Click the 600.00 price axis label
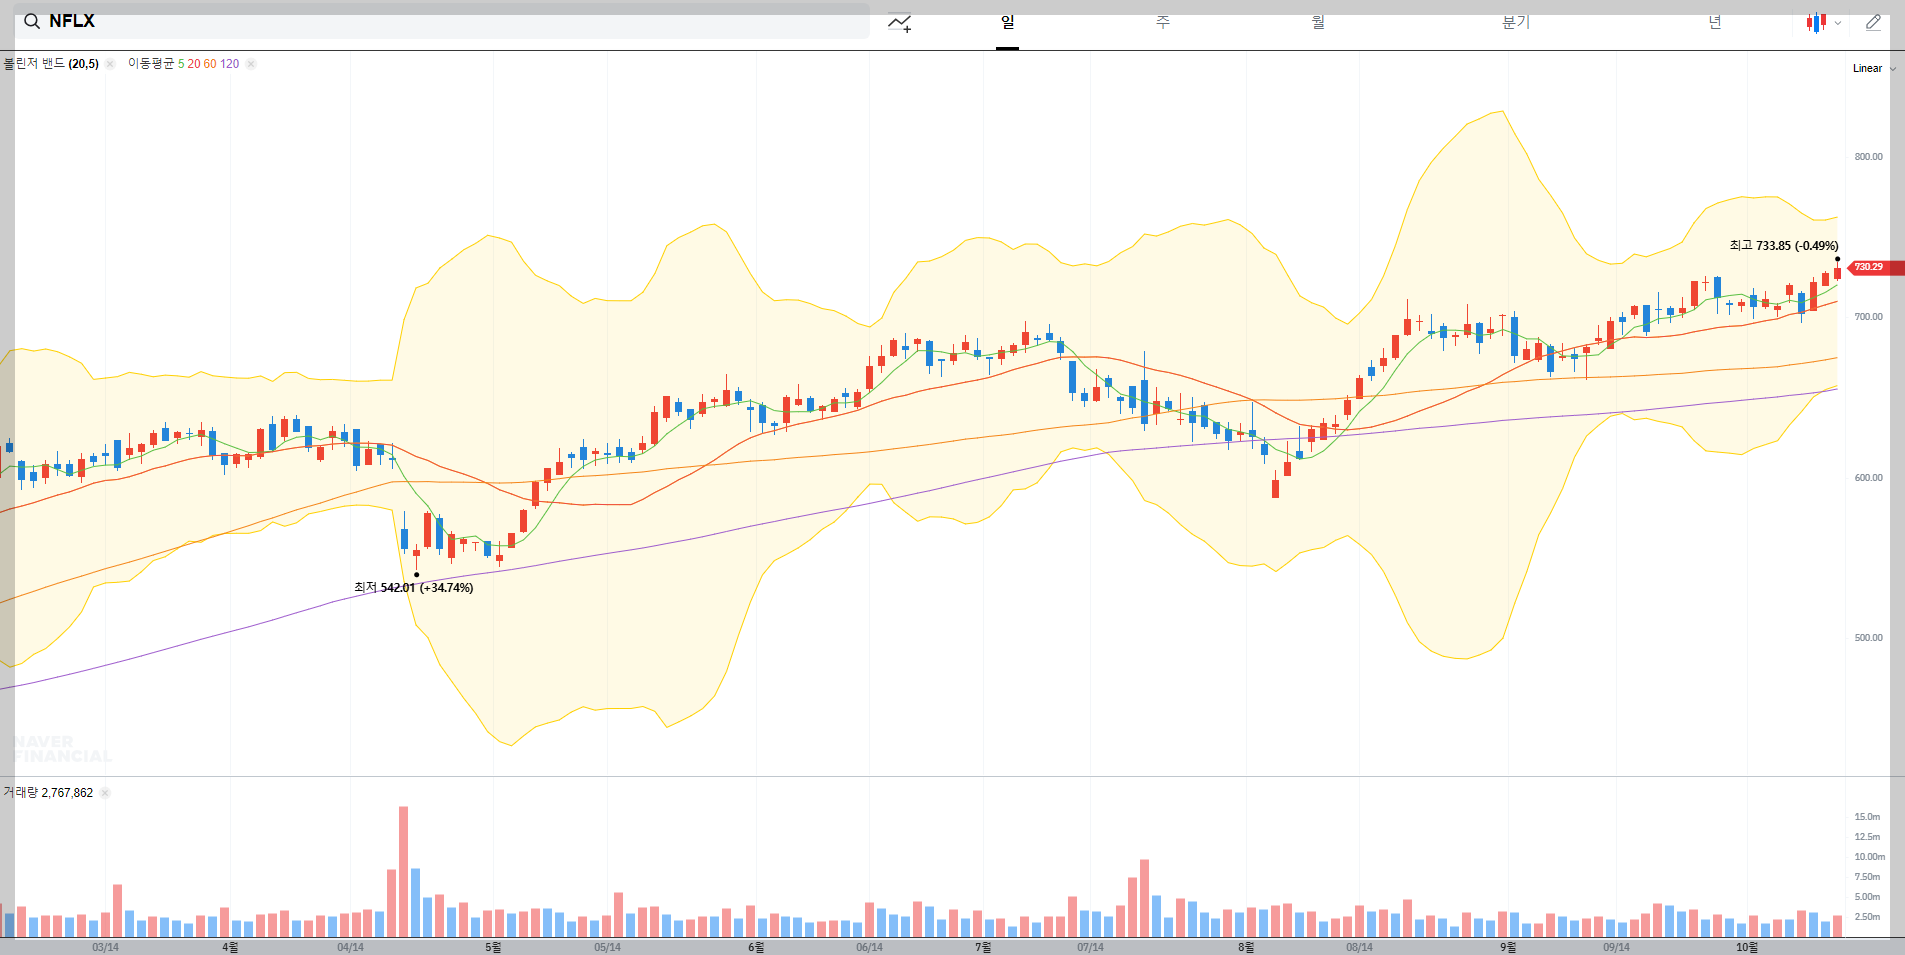The image size is (1905, 955). (1868, 478)
